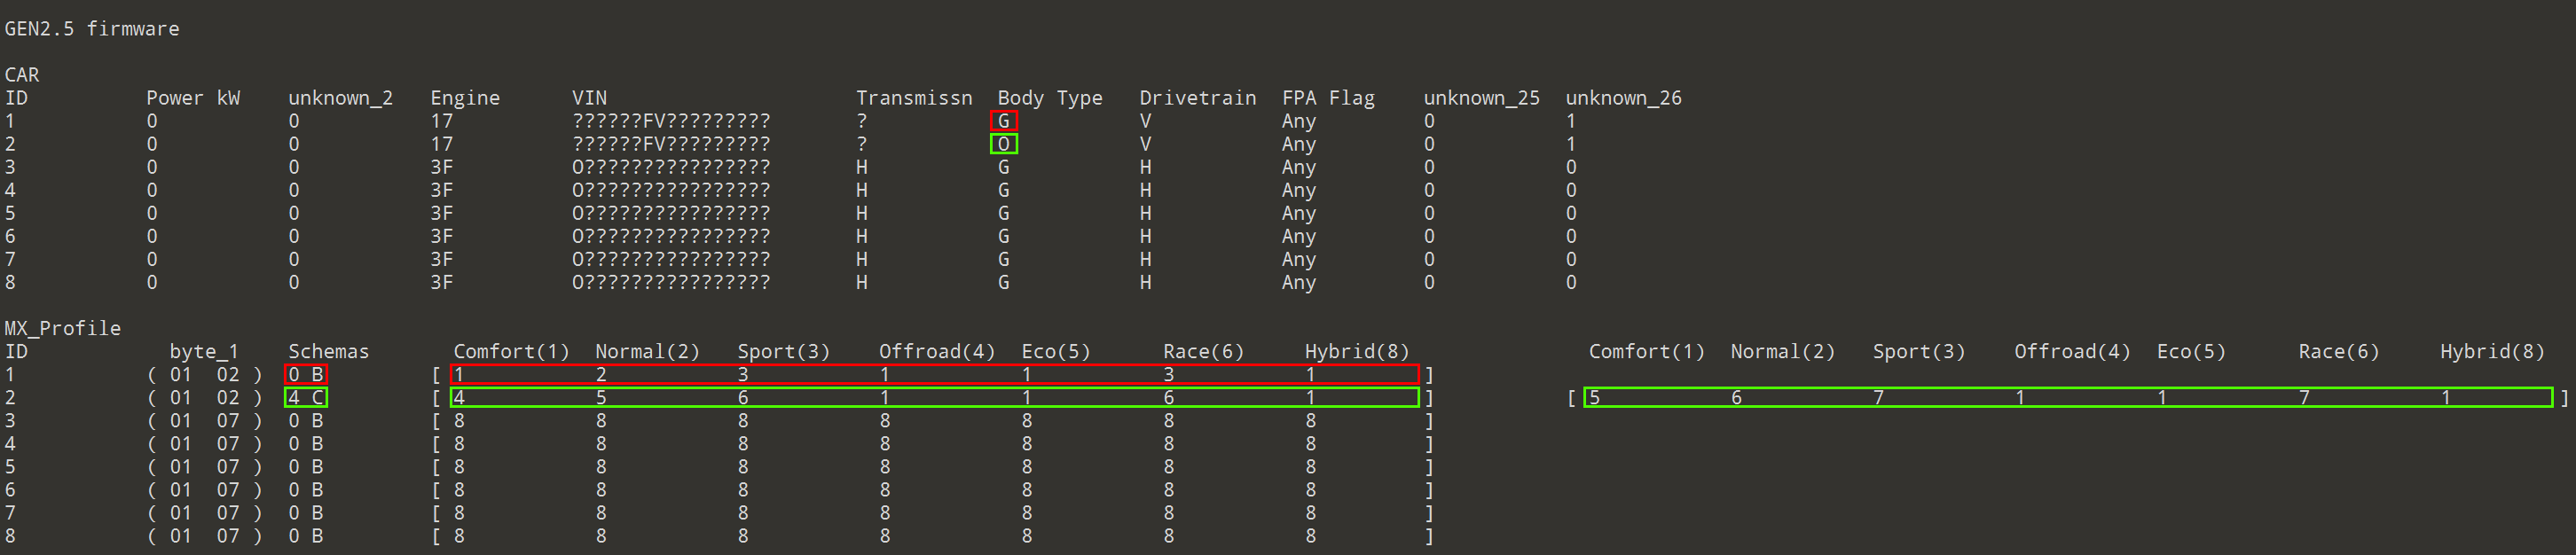
Task: Click the GEN2.5 firmware title text
Action: [92, 29]
